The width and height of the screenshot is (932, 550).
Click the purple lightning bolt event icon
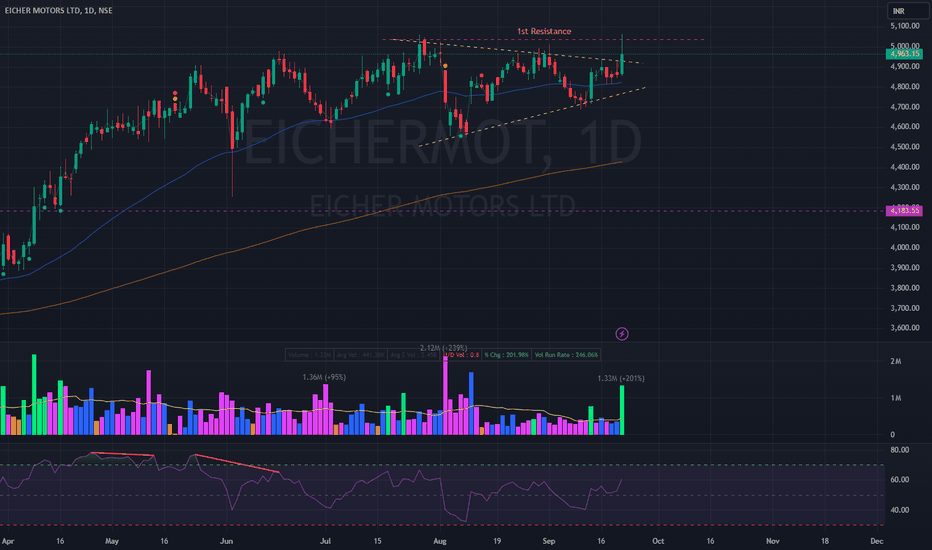point(622,334)
